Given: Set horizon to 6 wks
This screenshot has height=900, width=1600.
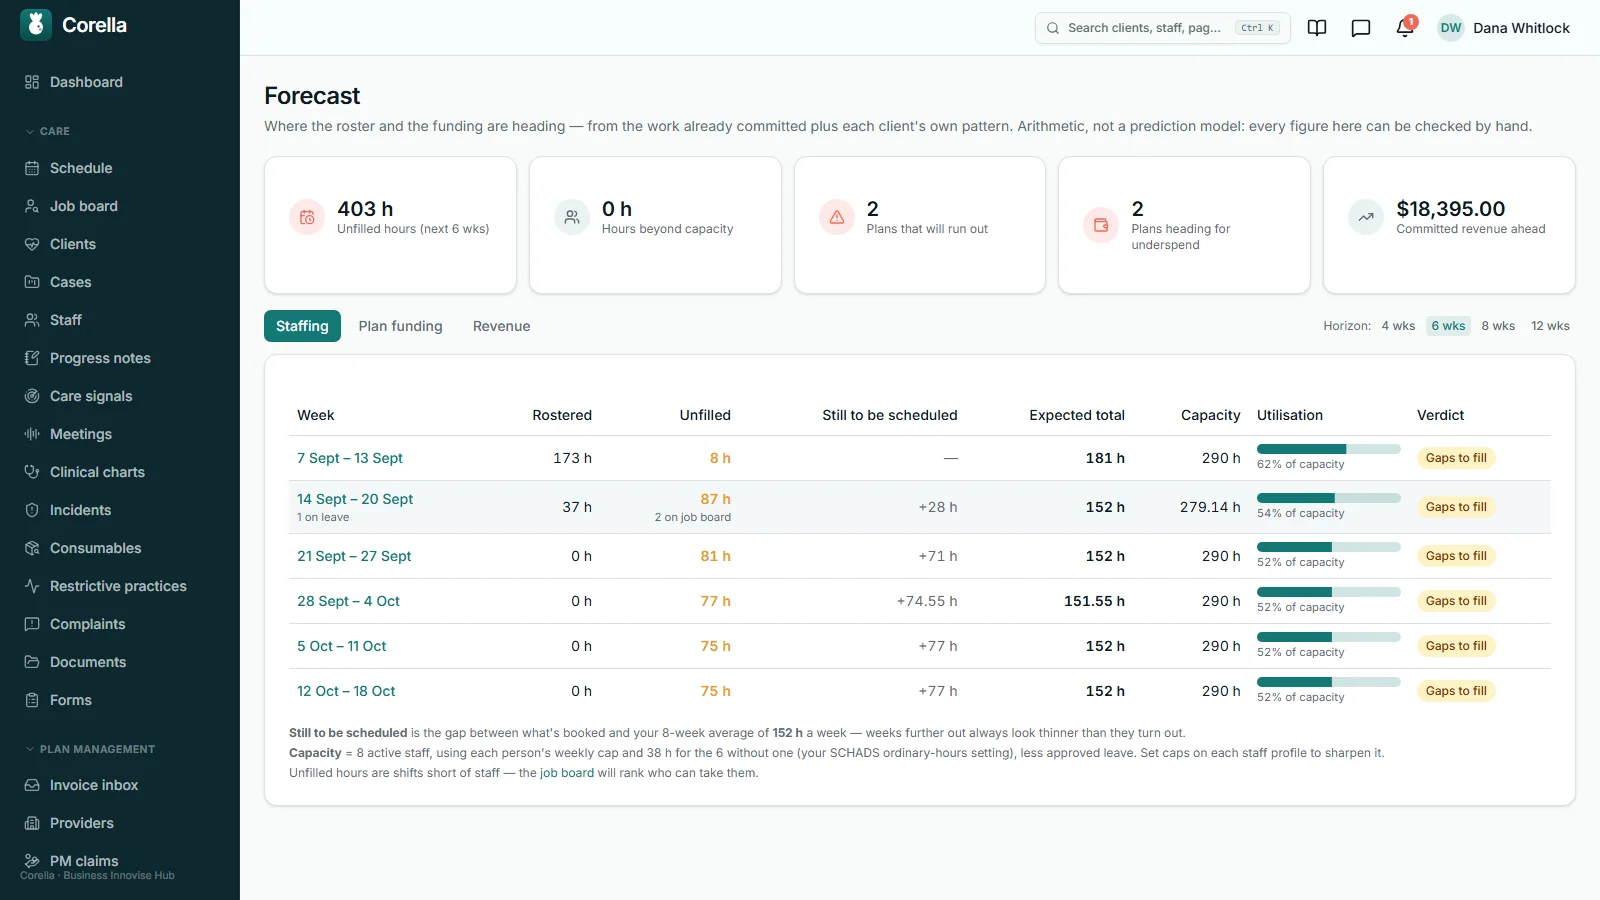Looking at the screenshot, I should pos(1448,326).
